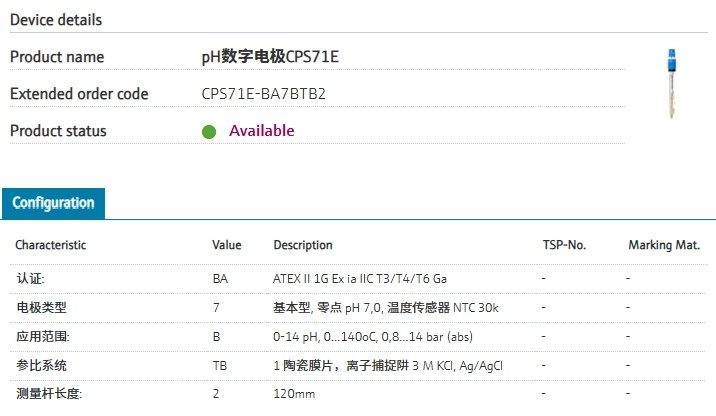Click the Description column header

tap(303, 245)
